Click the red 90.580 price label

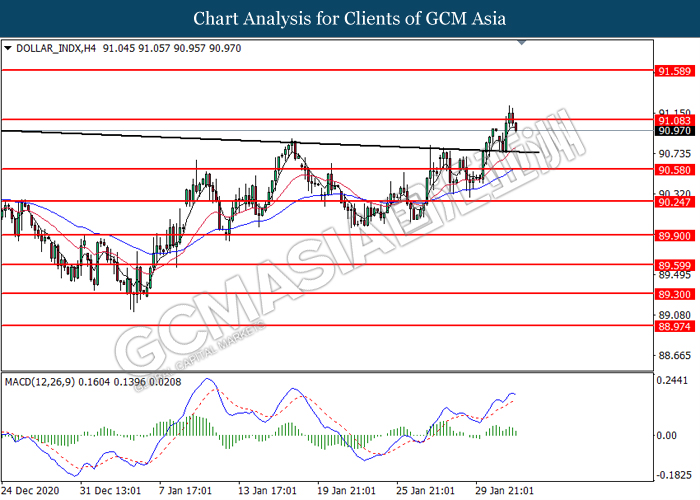[x=675, y=170]
